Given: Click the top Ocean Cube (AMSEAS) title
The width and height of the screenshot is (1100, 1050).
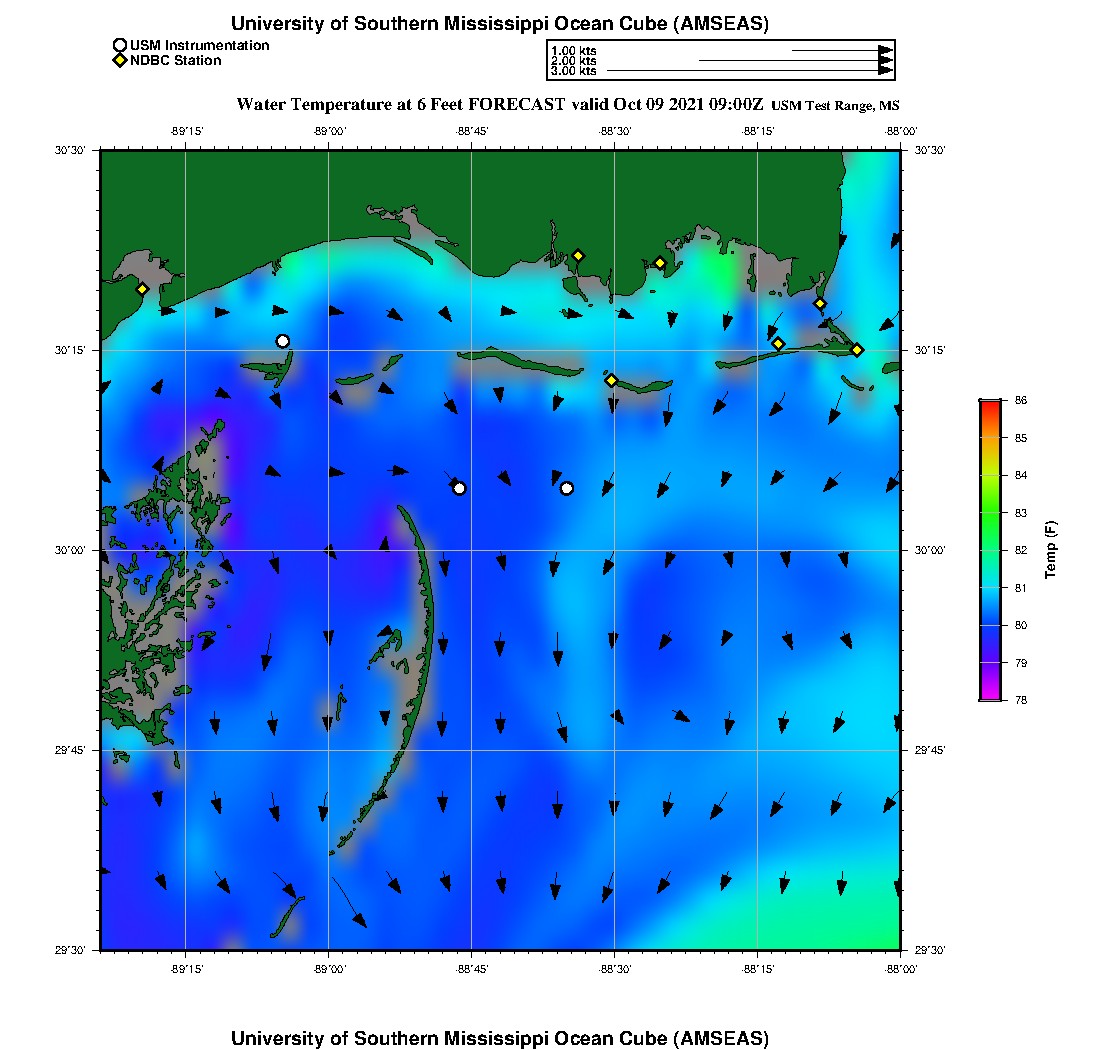Looking at the screenshot, I should [499, 23].
